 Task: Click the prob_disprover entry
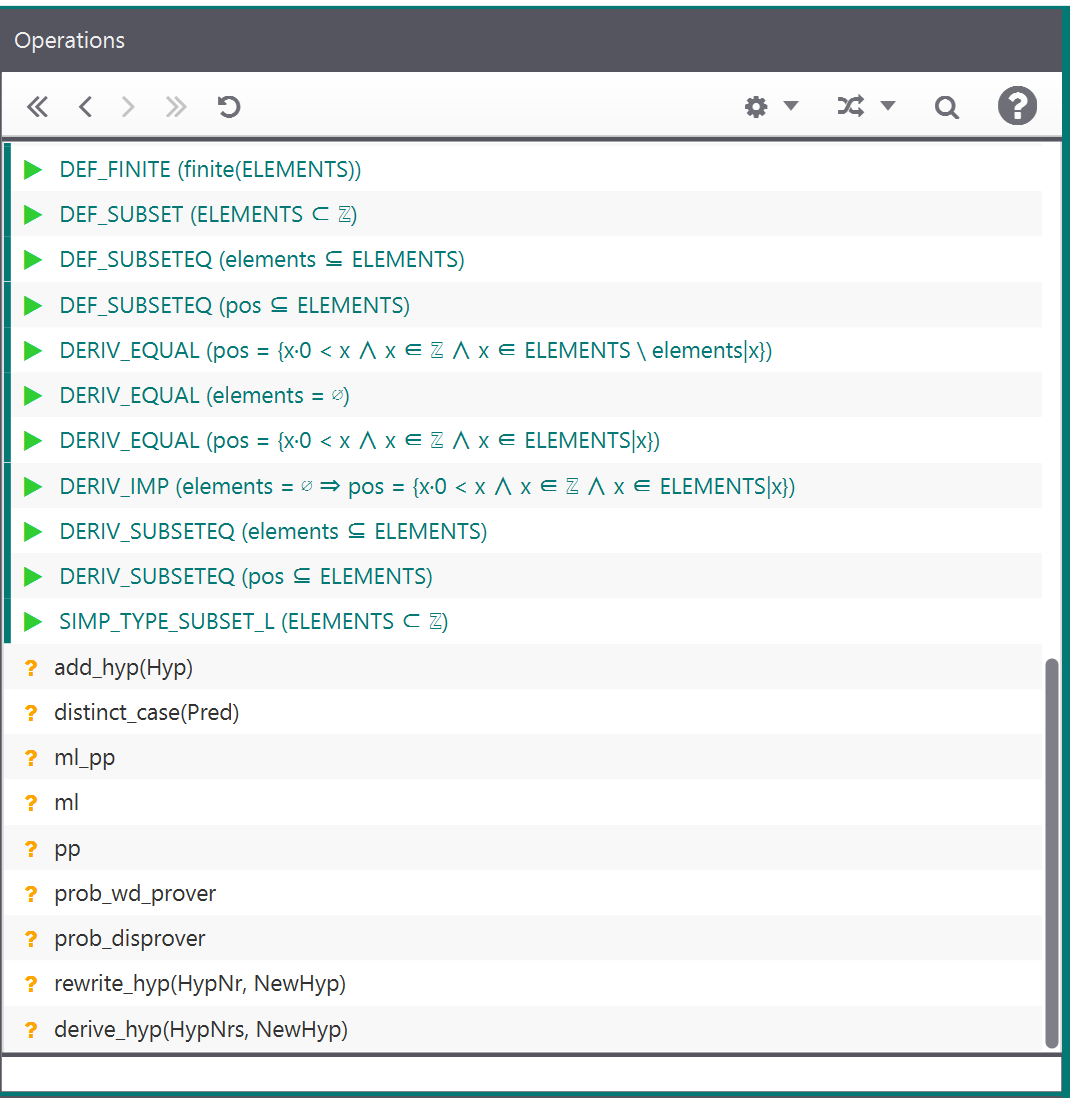[x=130, y=939]
